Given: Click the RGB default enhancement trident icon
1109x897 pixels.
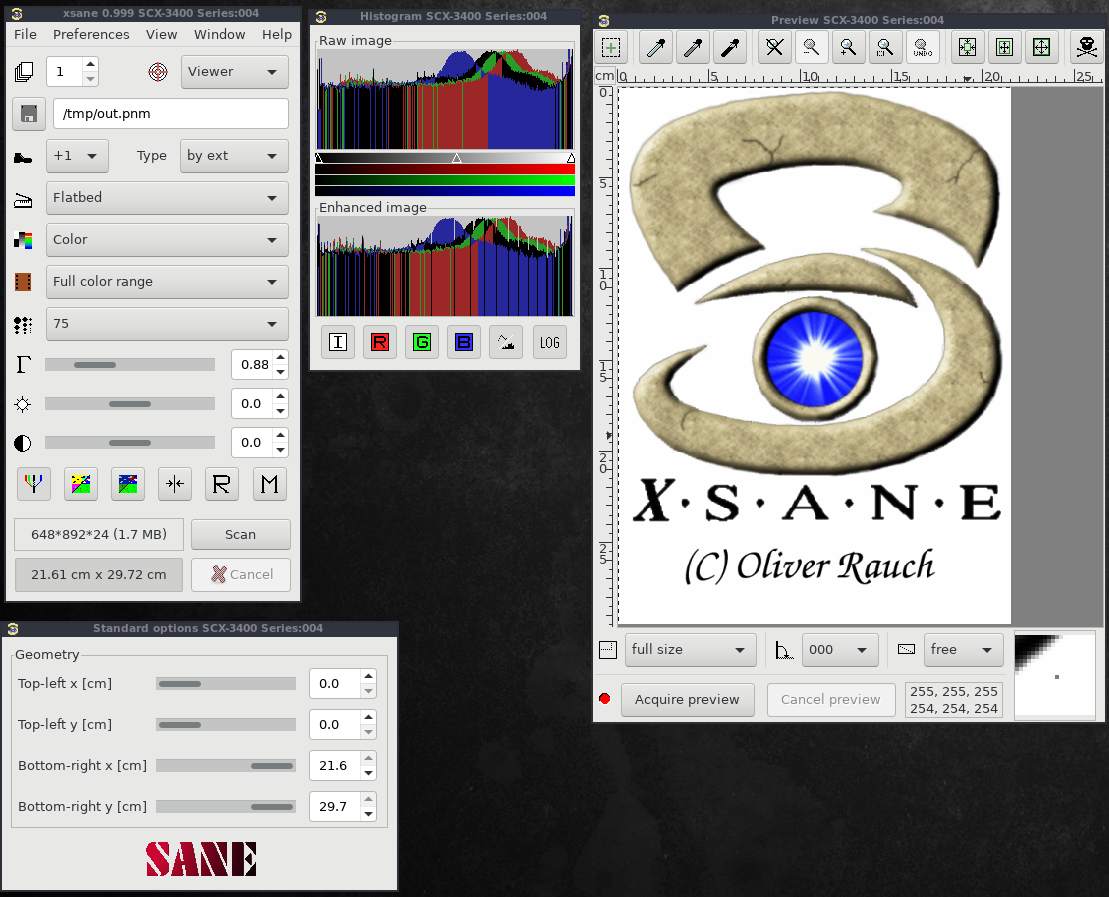Looking at the screenshot, I should (x=34, y=484).
